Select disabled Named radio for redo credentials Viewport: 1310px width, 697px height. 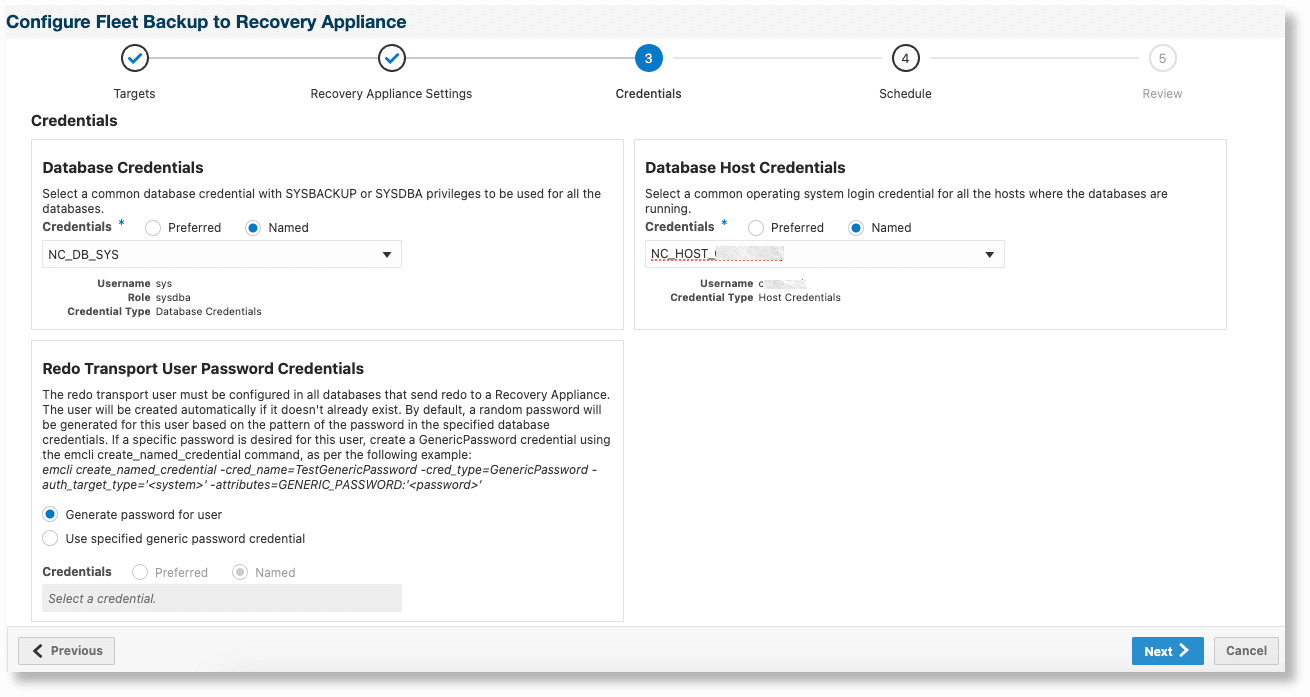240,572
